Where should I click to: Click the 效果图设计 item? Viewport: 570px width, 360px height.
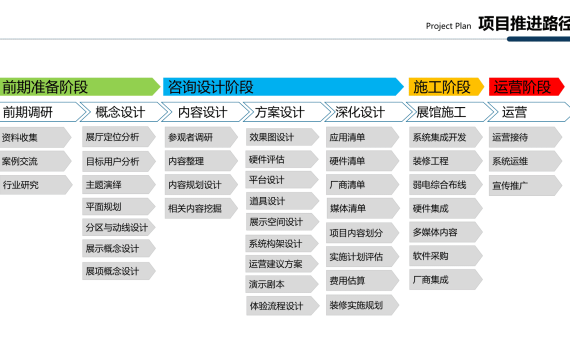(x=282, y=137)
